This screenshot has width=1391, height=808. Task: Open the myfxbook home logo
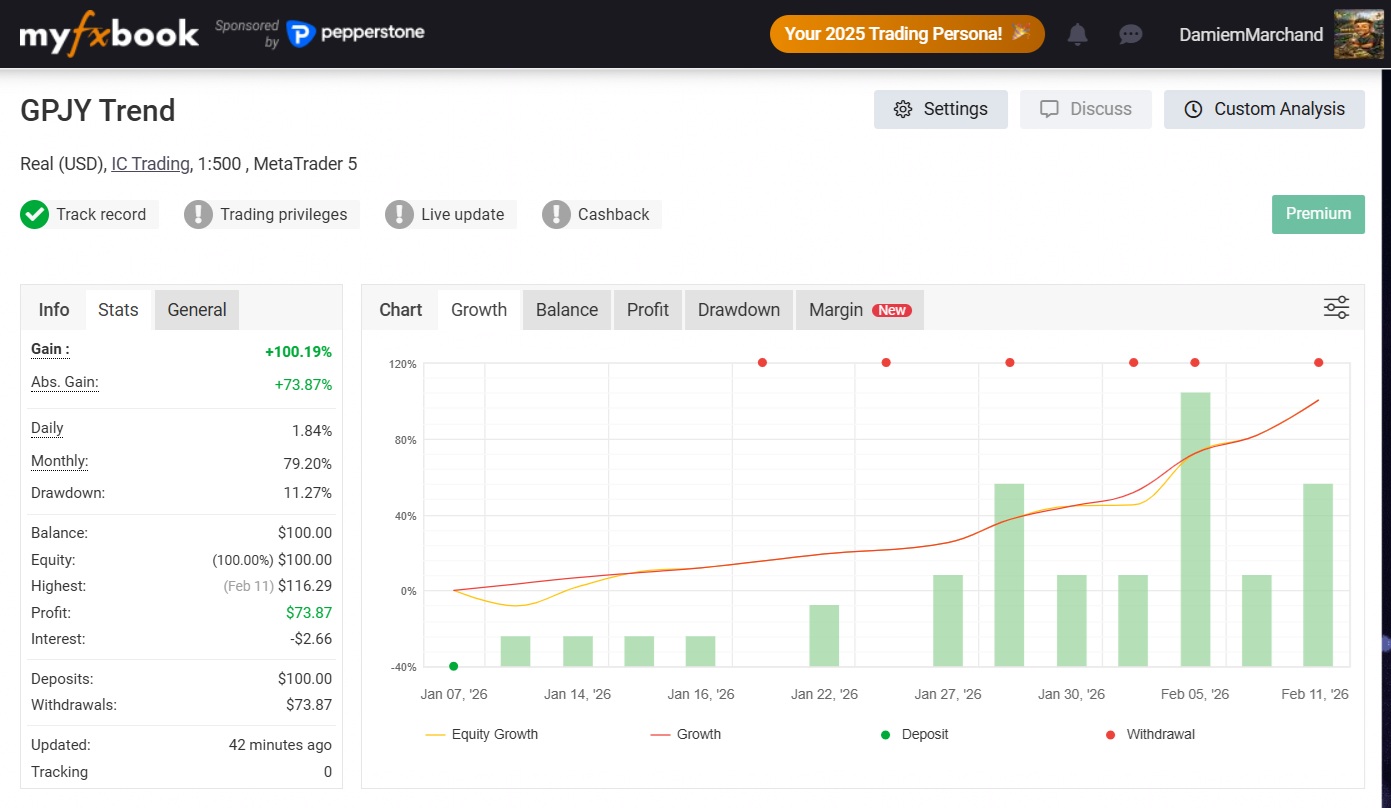(109, 34)
